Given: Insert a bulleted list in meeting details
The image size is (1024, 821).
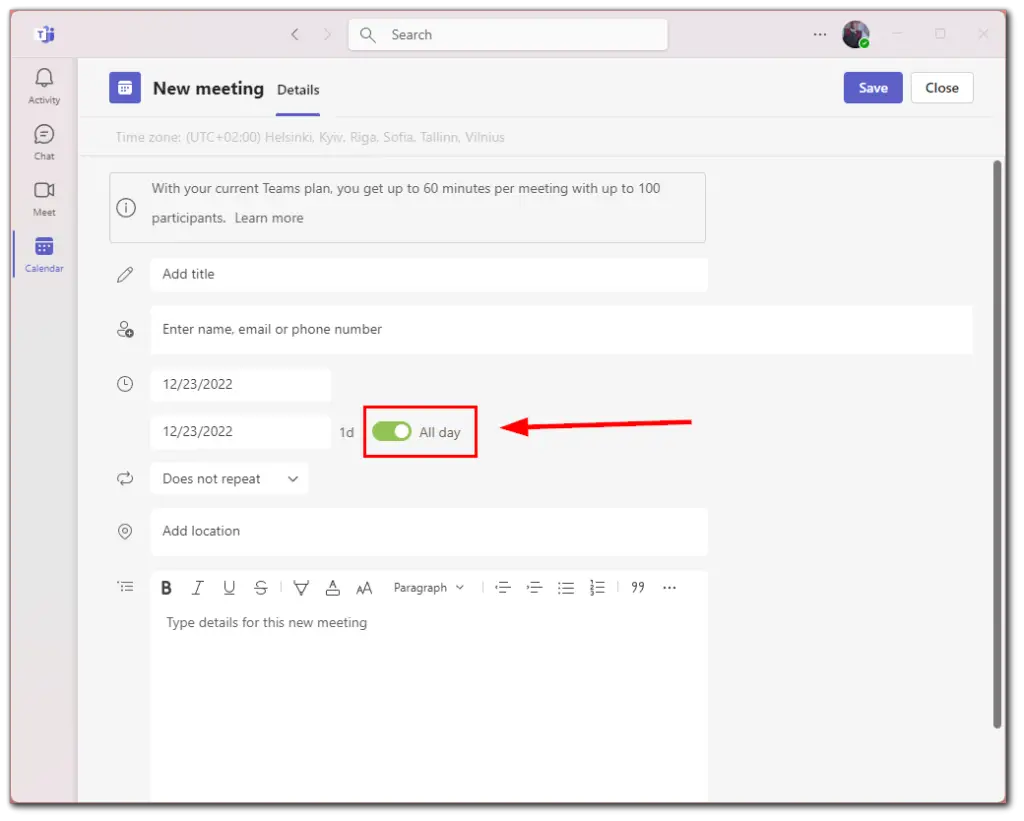Looking at the screenshot, I should 566,588.
